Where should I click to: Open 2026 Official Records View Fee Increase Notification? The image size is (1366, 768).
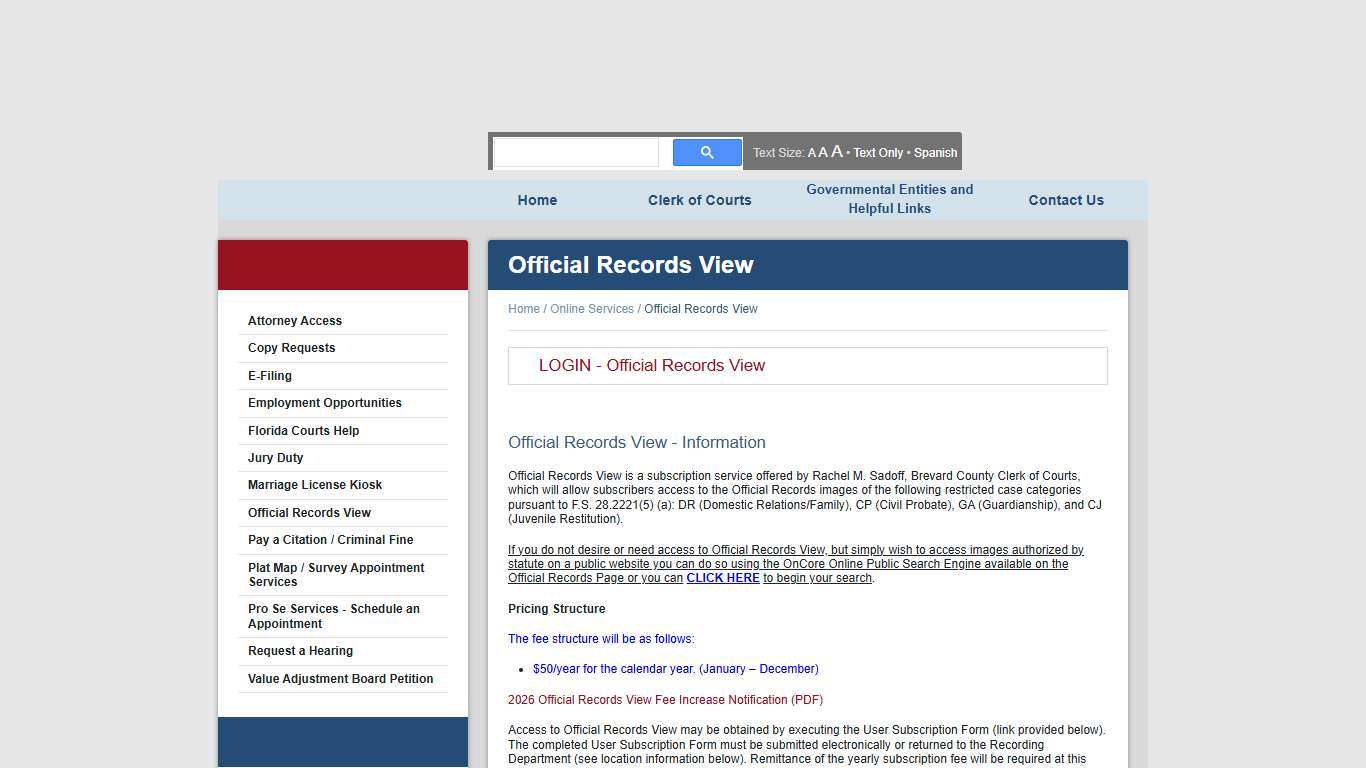(x=664, y=699)
